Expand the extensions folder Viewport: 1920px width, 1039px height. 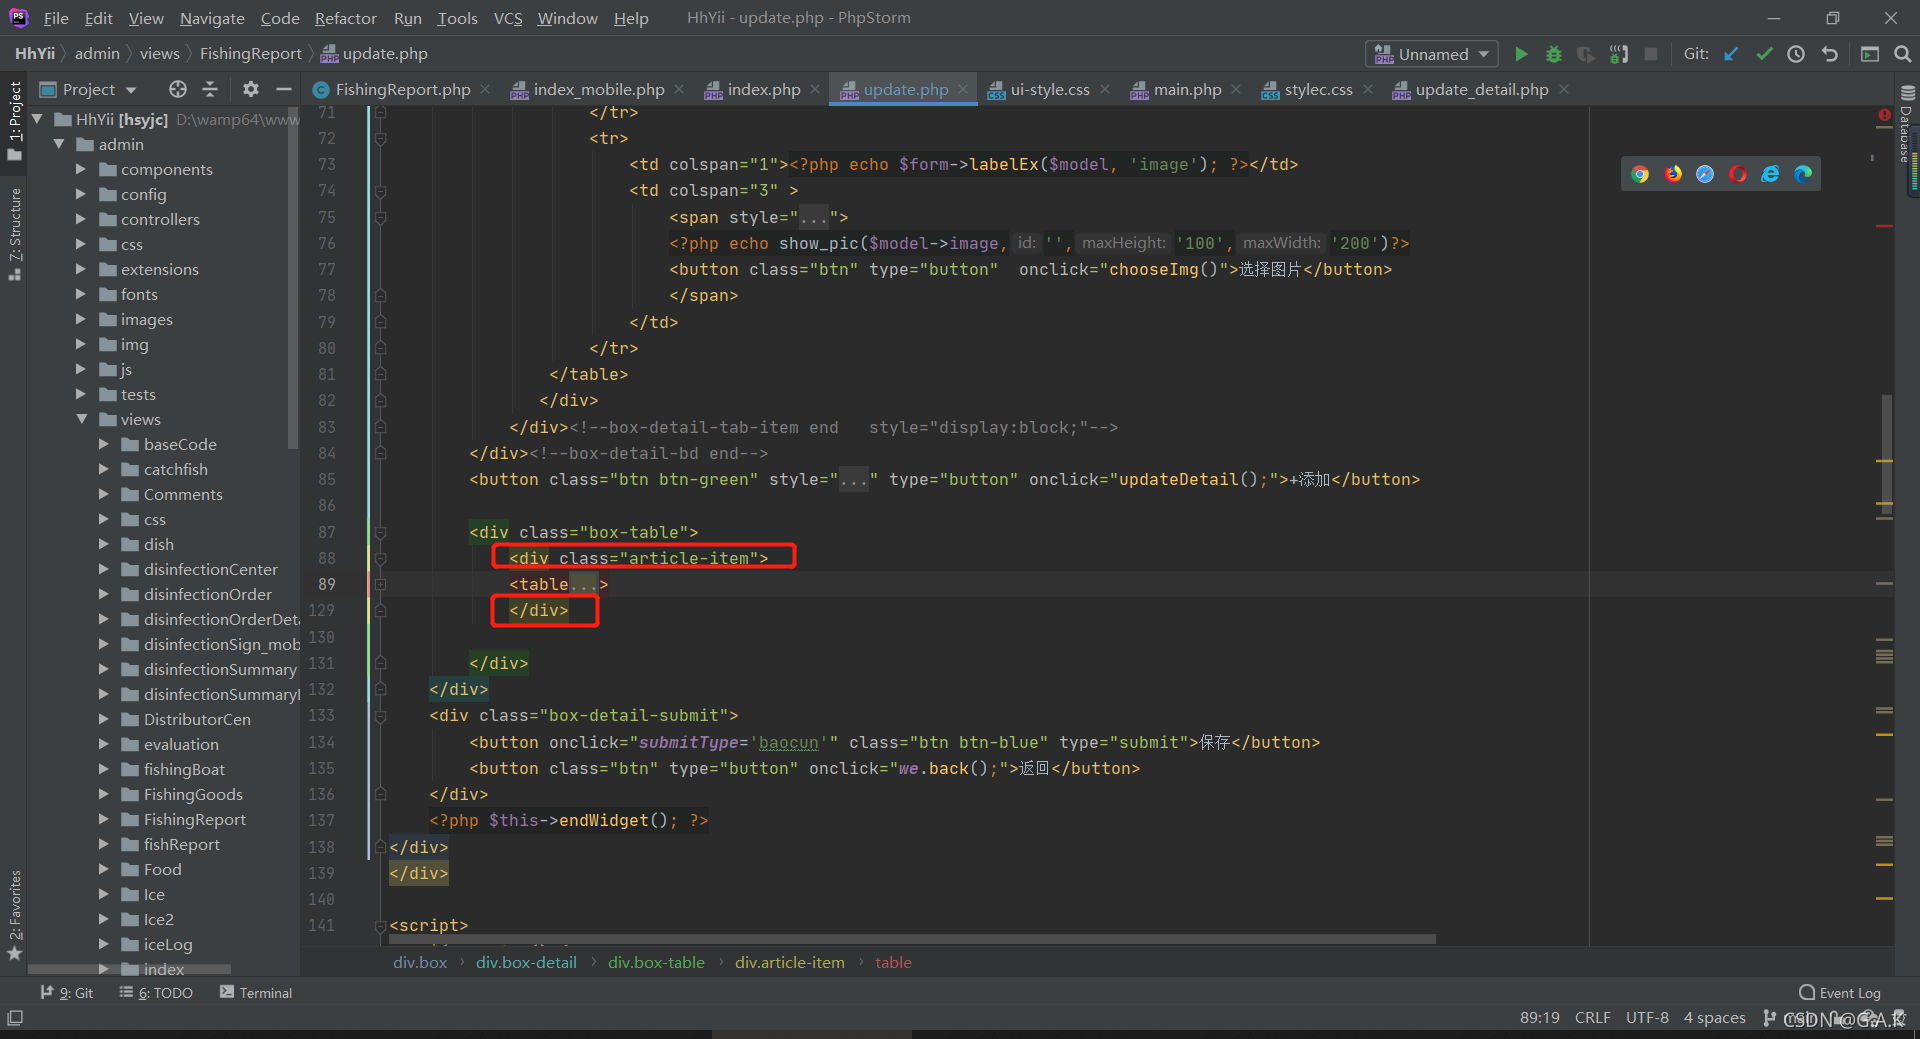81,269
